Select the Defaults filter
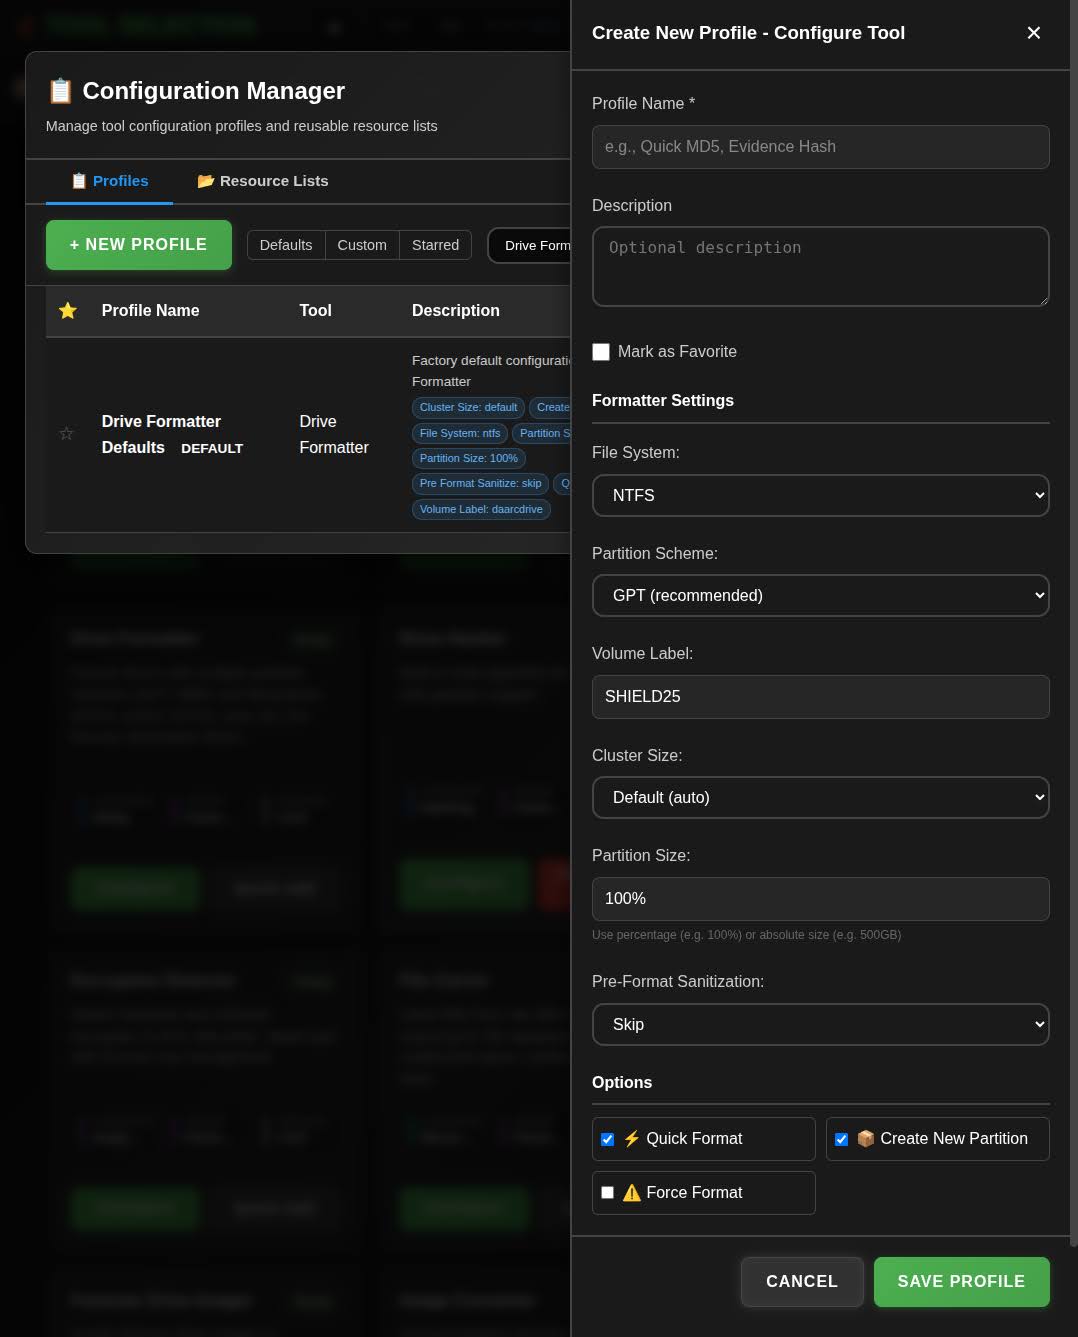The image size is (1078, 1337). [x=286, y=245]
